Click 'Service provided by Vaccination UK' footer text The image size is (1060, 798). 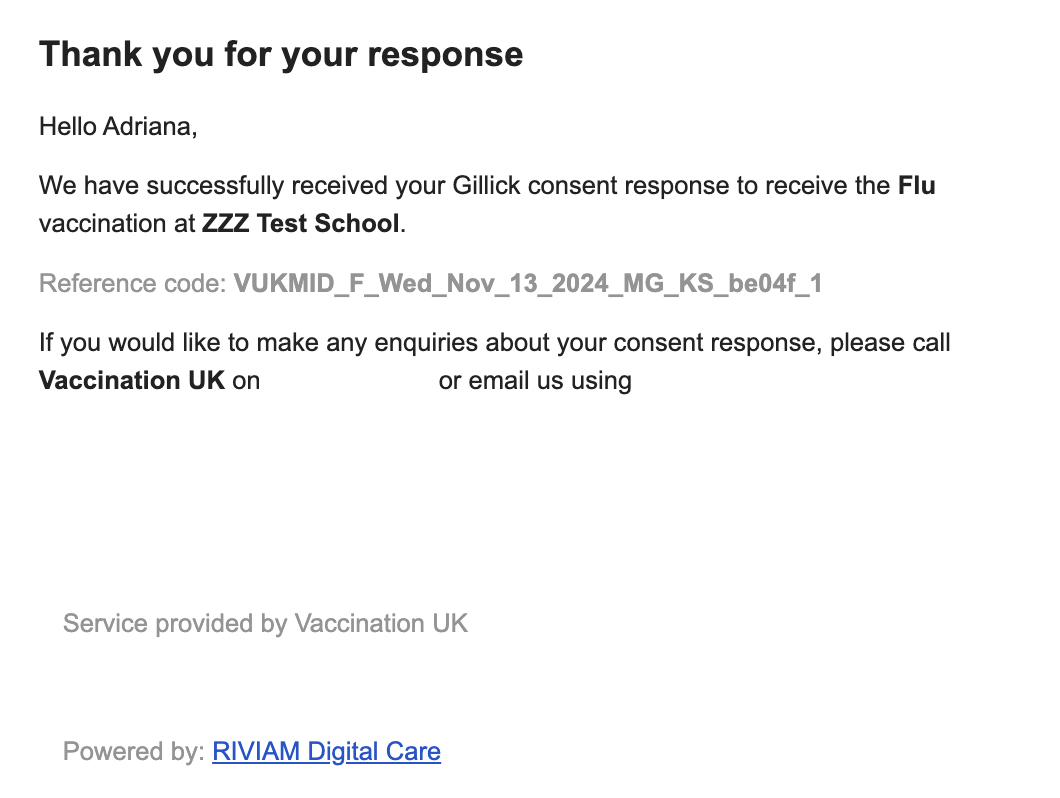[265, 623]
